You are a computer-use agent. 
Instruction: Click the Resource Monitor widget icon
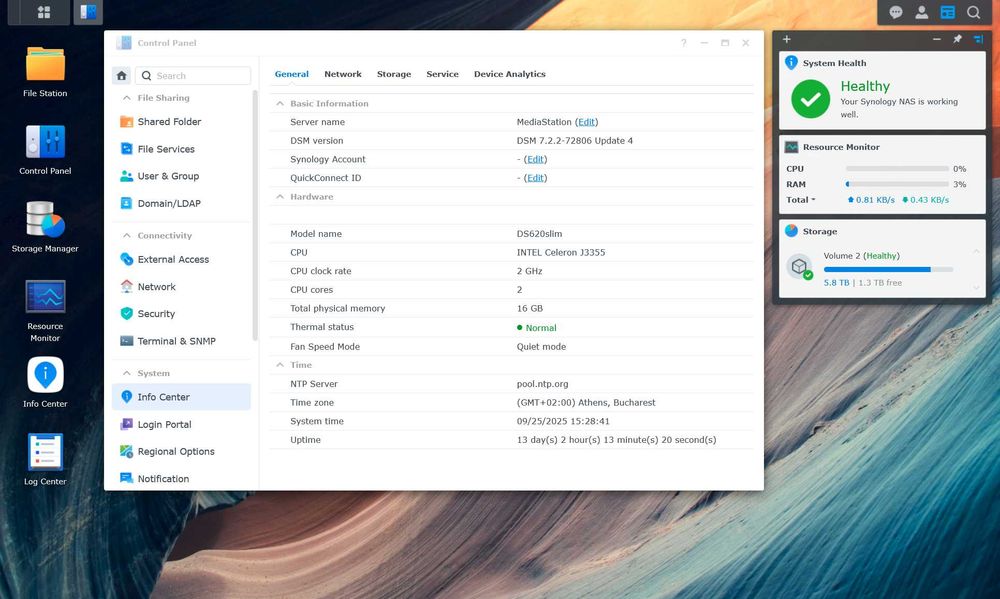point(791,147)
